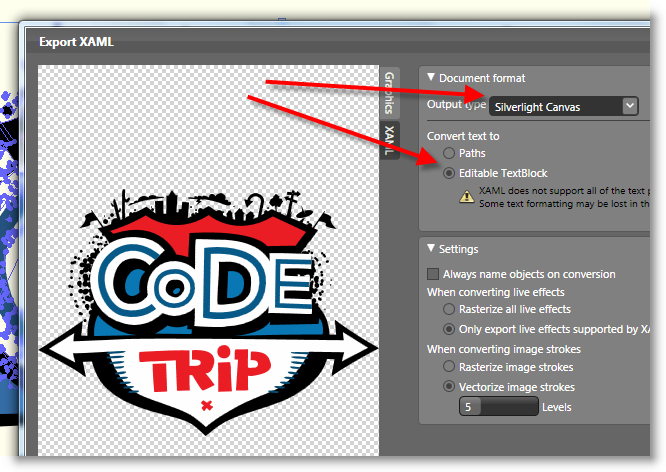Choose Rasterize all live effects
666x472 pixels.
[x=449, y=309]
